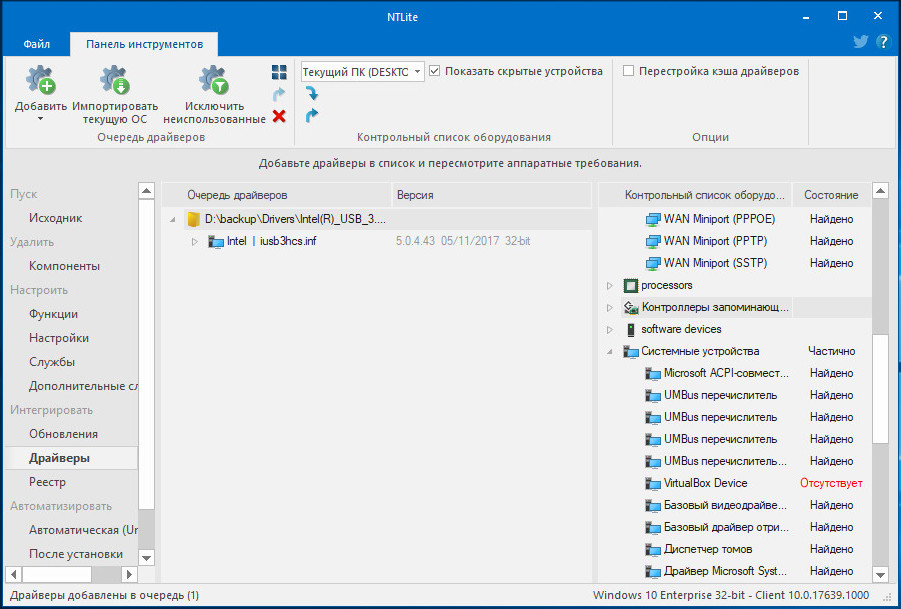Click the yellow folder icon of D:\backup\Drivers
The width and height of the screenshot is (901, 609).
pyautogui.click(x=194, y=219)
